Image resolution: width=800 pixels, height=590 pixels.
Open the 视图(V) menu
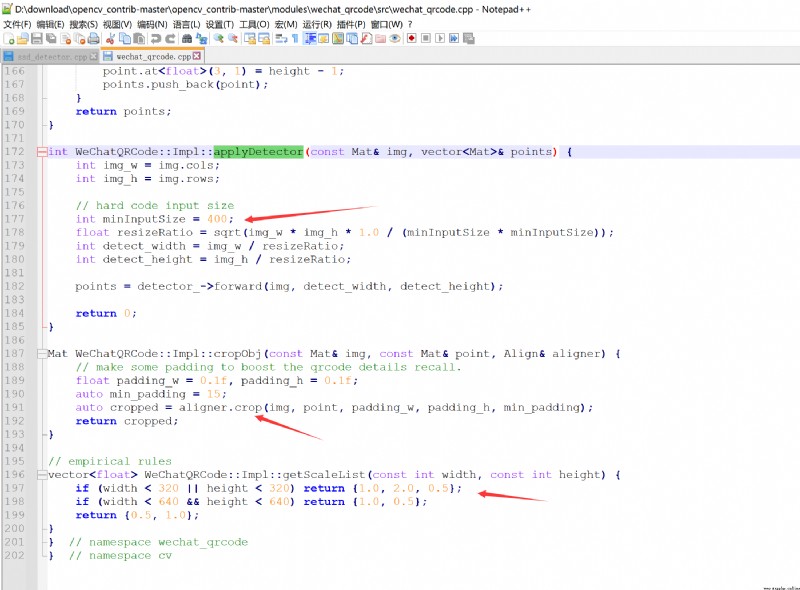point(117,24)
